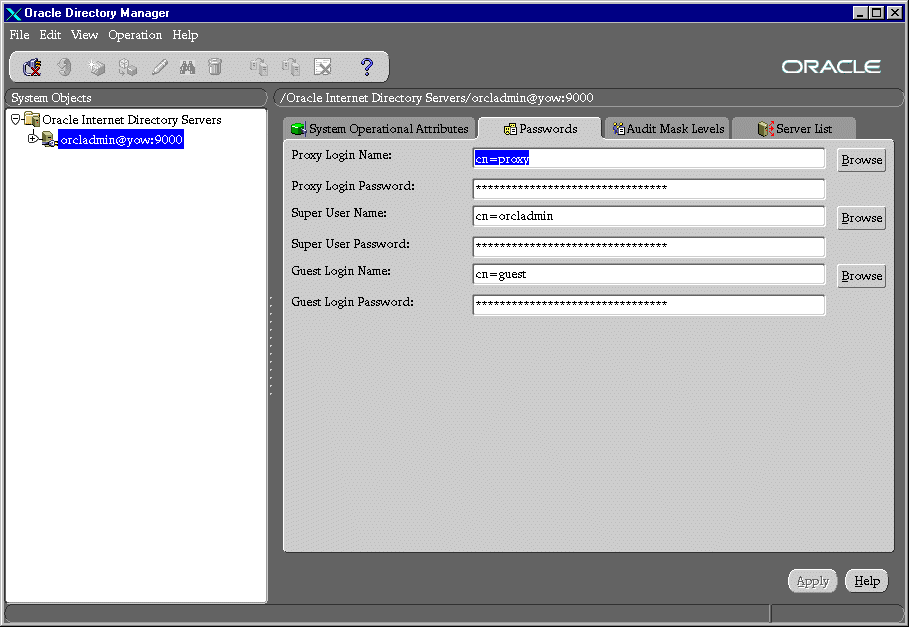The image size is (909, 627).
Task: Collapse the Oracle Internet Directory Servers node
Action: 15,119
